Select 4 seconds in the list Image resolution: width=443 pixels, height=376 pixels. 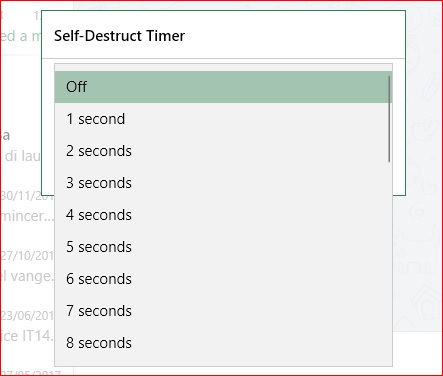(x=223, y=215)
